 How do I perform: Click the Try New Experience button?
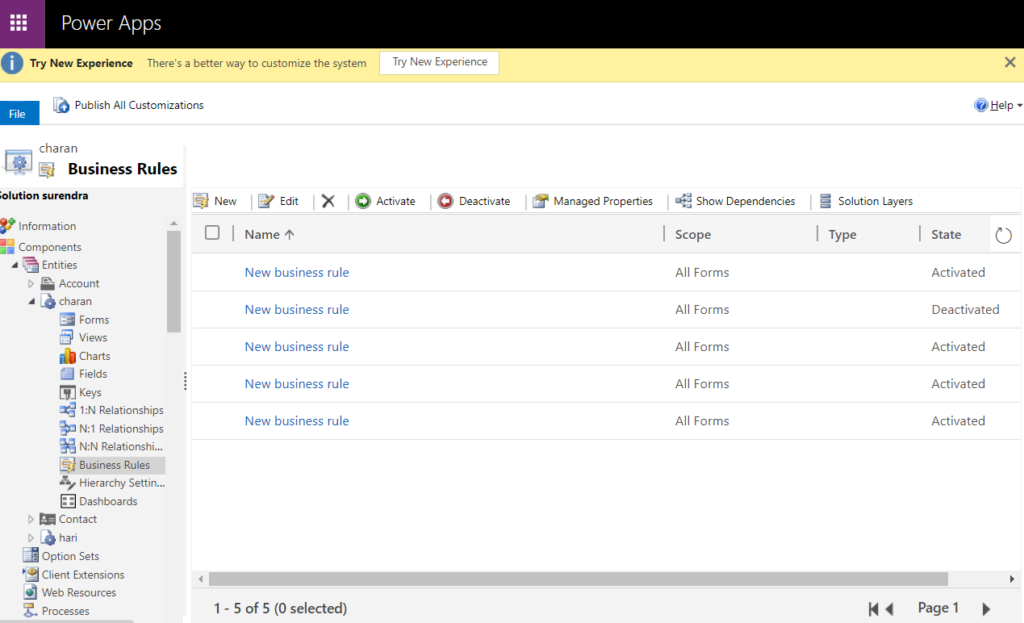tap(440, 62)
